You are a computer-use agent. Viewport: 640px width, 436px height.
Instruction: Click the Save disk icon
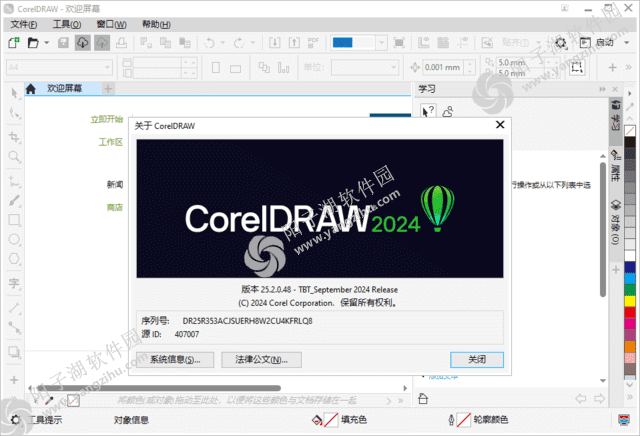pos(63,42)
